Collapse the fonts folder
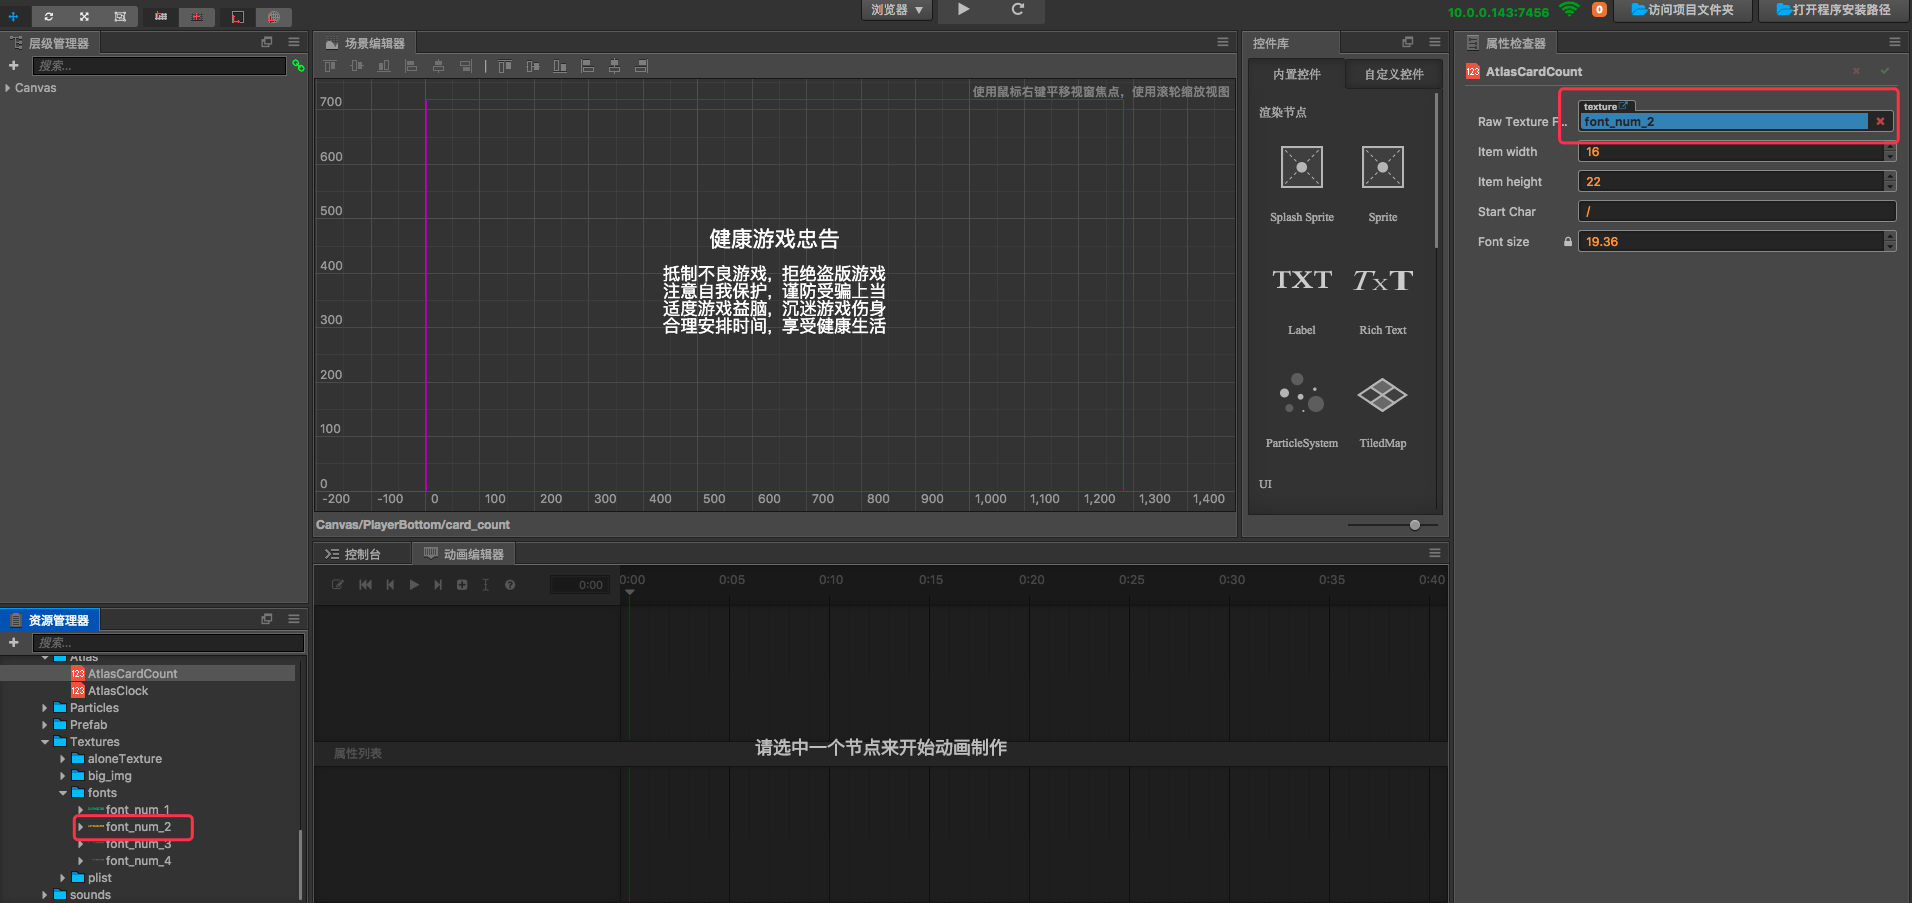 (63, 793)
